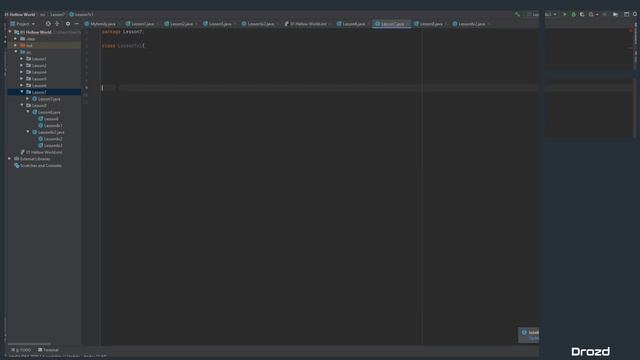
Task: Run the program with green play icon
Action: tap(565, 14)
